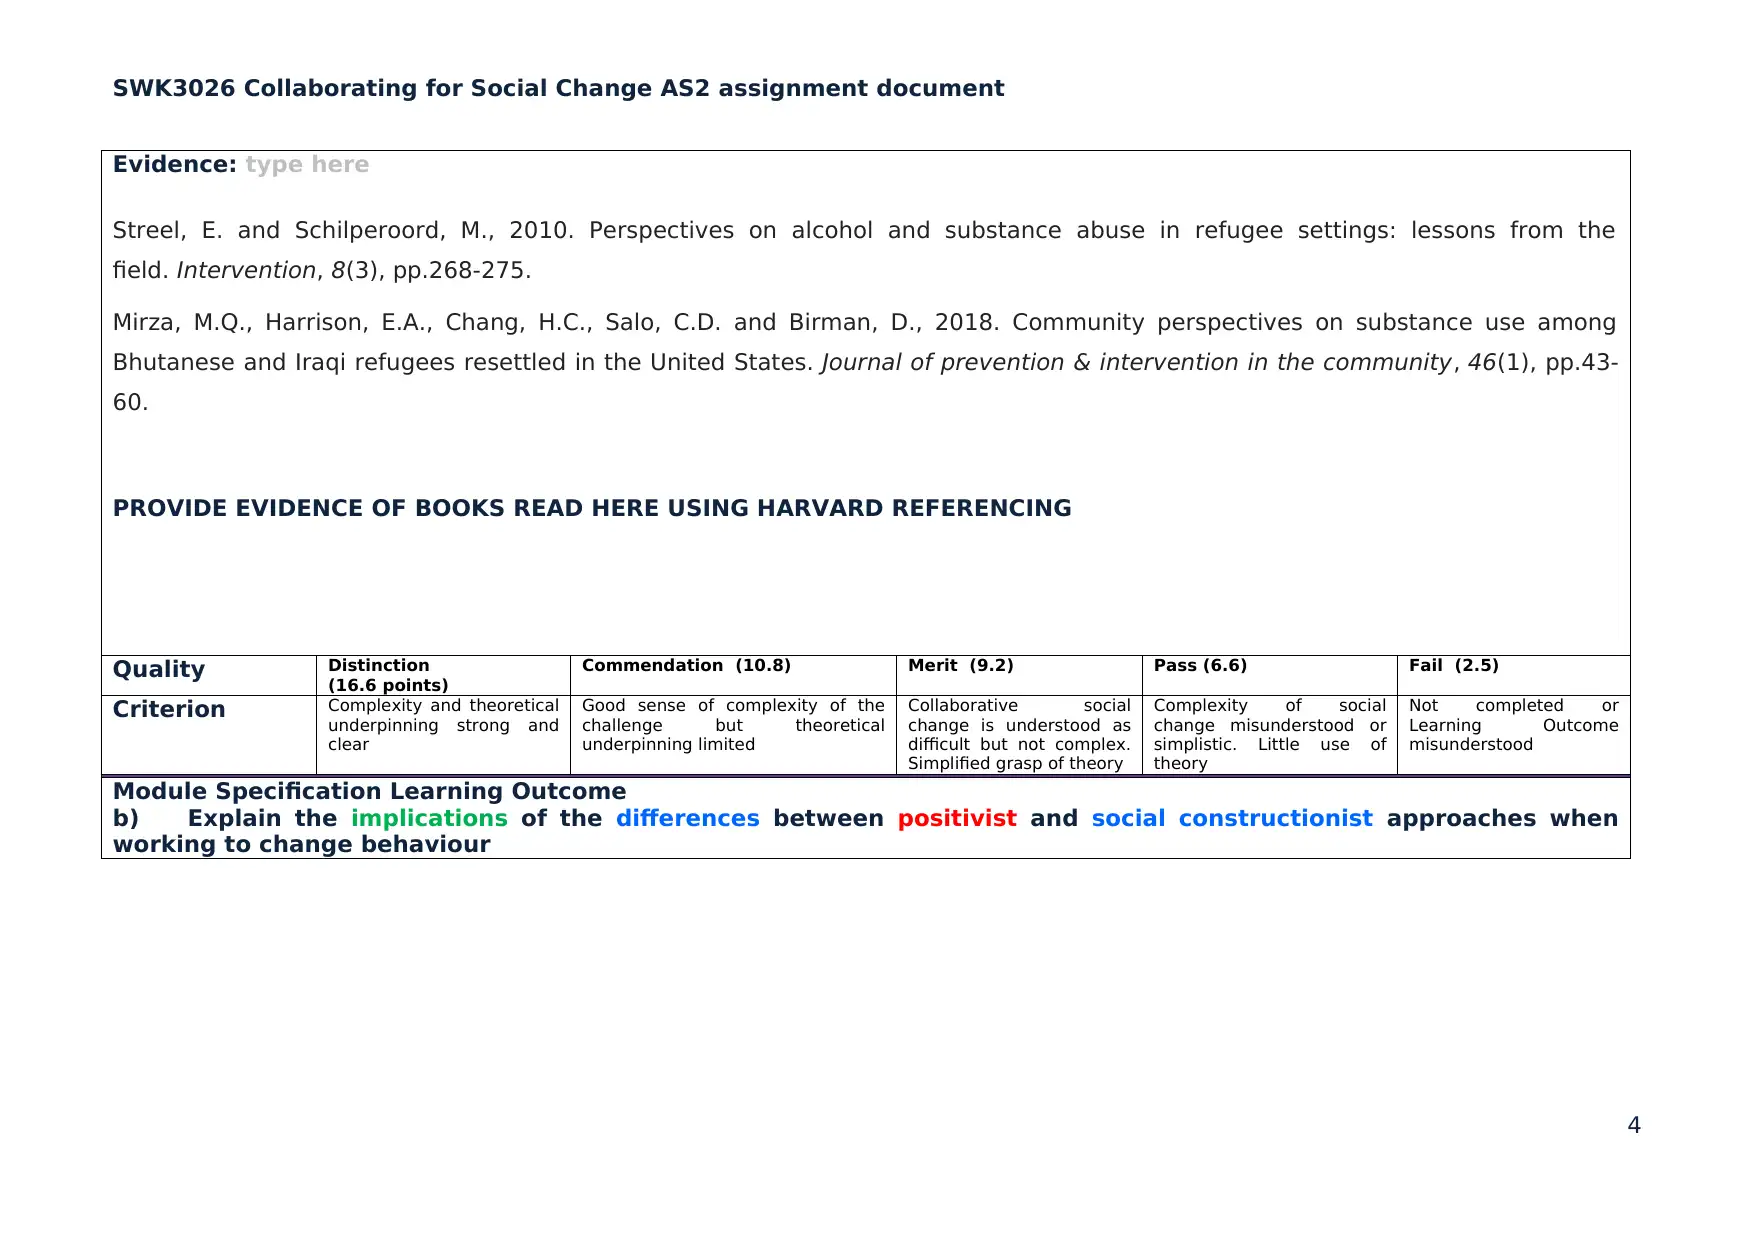Click the blue phrase 'social constructionist'
1754x1241 pixels.
point(1232,818)
